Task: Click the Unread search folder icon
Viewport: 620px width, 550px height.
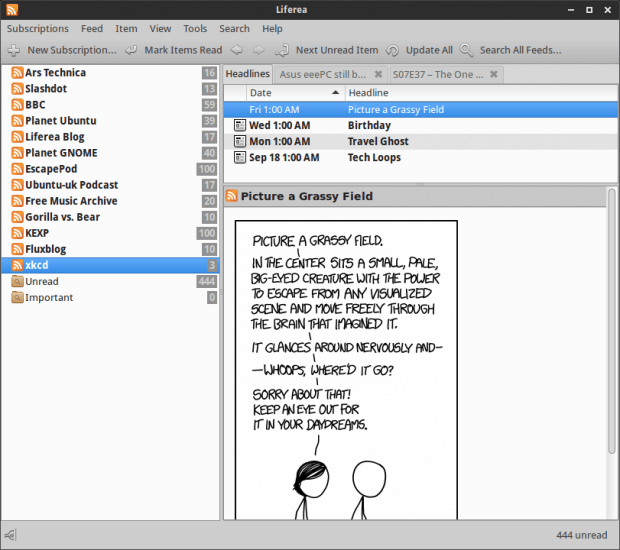Action: (17, 281)
